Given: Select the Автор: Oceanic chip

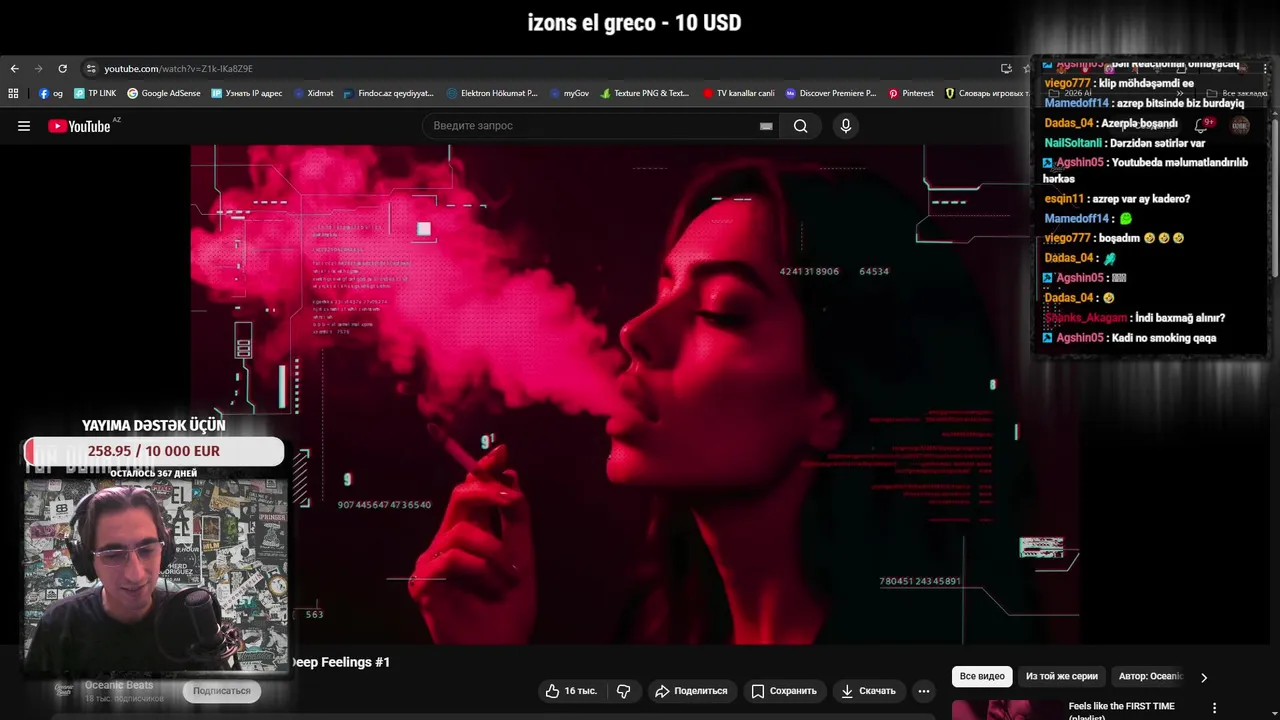Looking at the screenshot, I should click(x=1150, y=677).
